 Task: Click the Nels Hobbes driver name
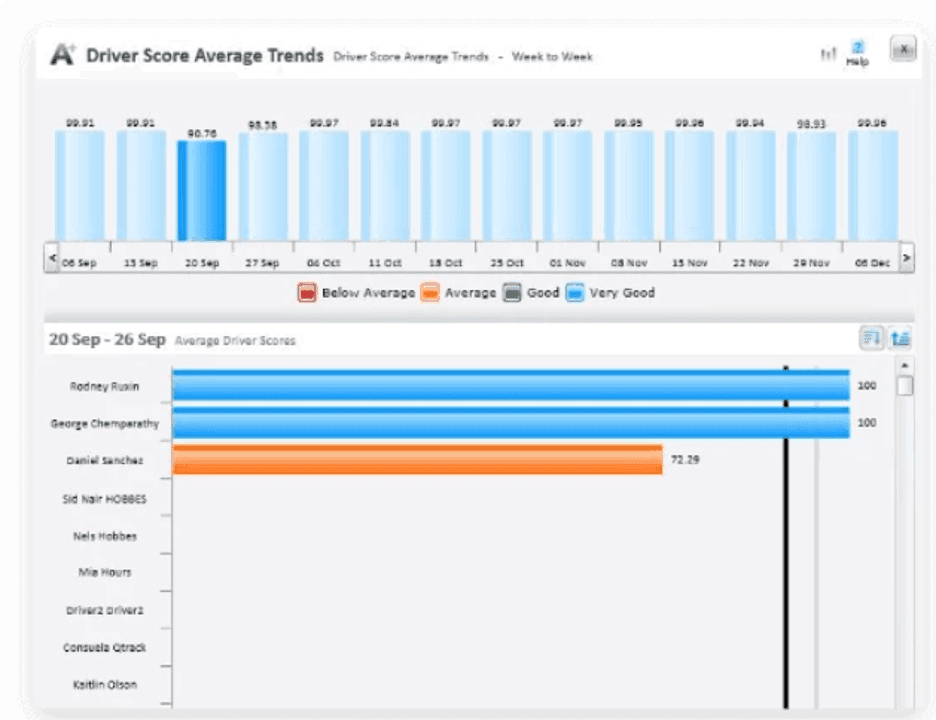point(104,535)
